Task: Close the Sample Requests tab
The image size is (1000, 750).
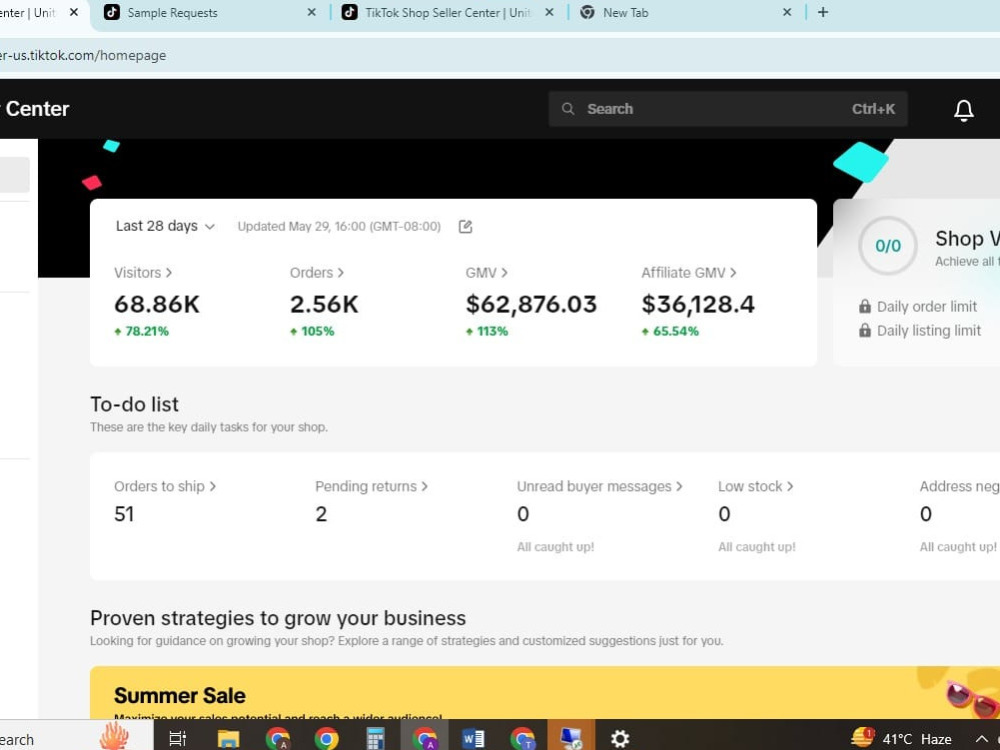Action: (x=311, y=12)
